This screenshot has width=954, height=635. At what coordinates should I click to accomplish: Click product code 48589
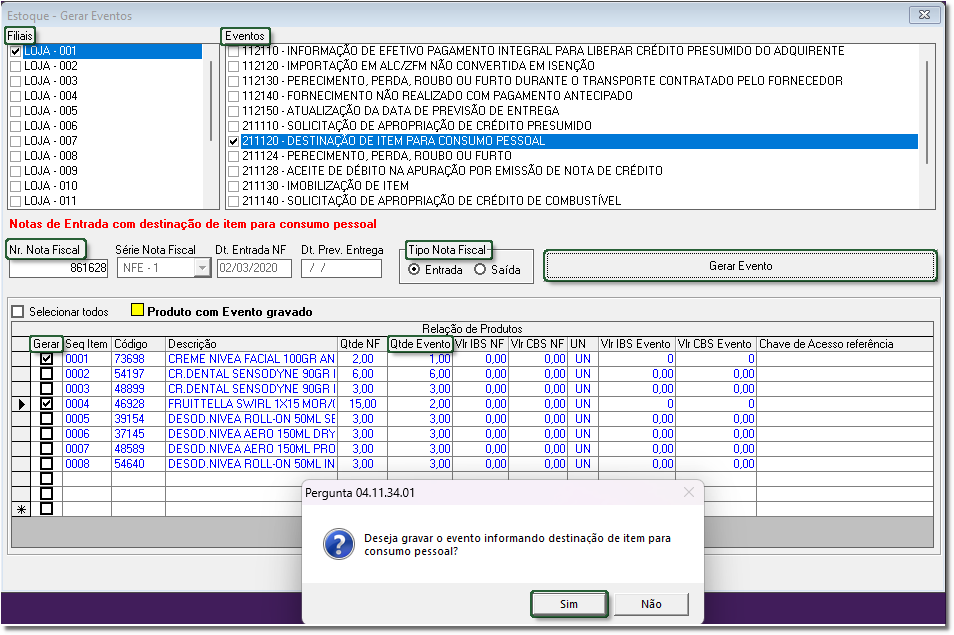pos(130,449)
